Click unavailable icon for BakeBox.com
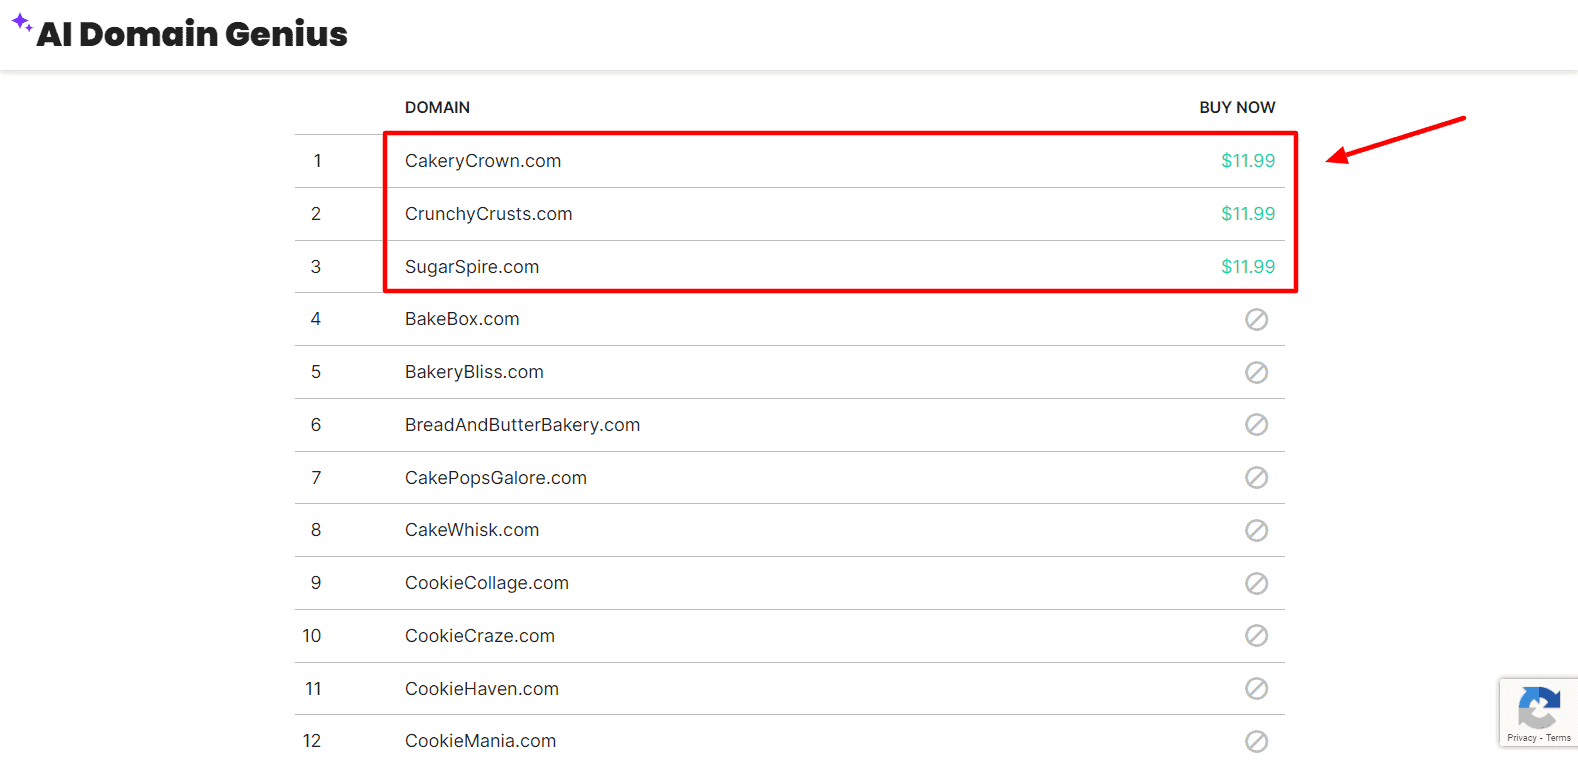1578x762 pixels. click(1256, 319)
